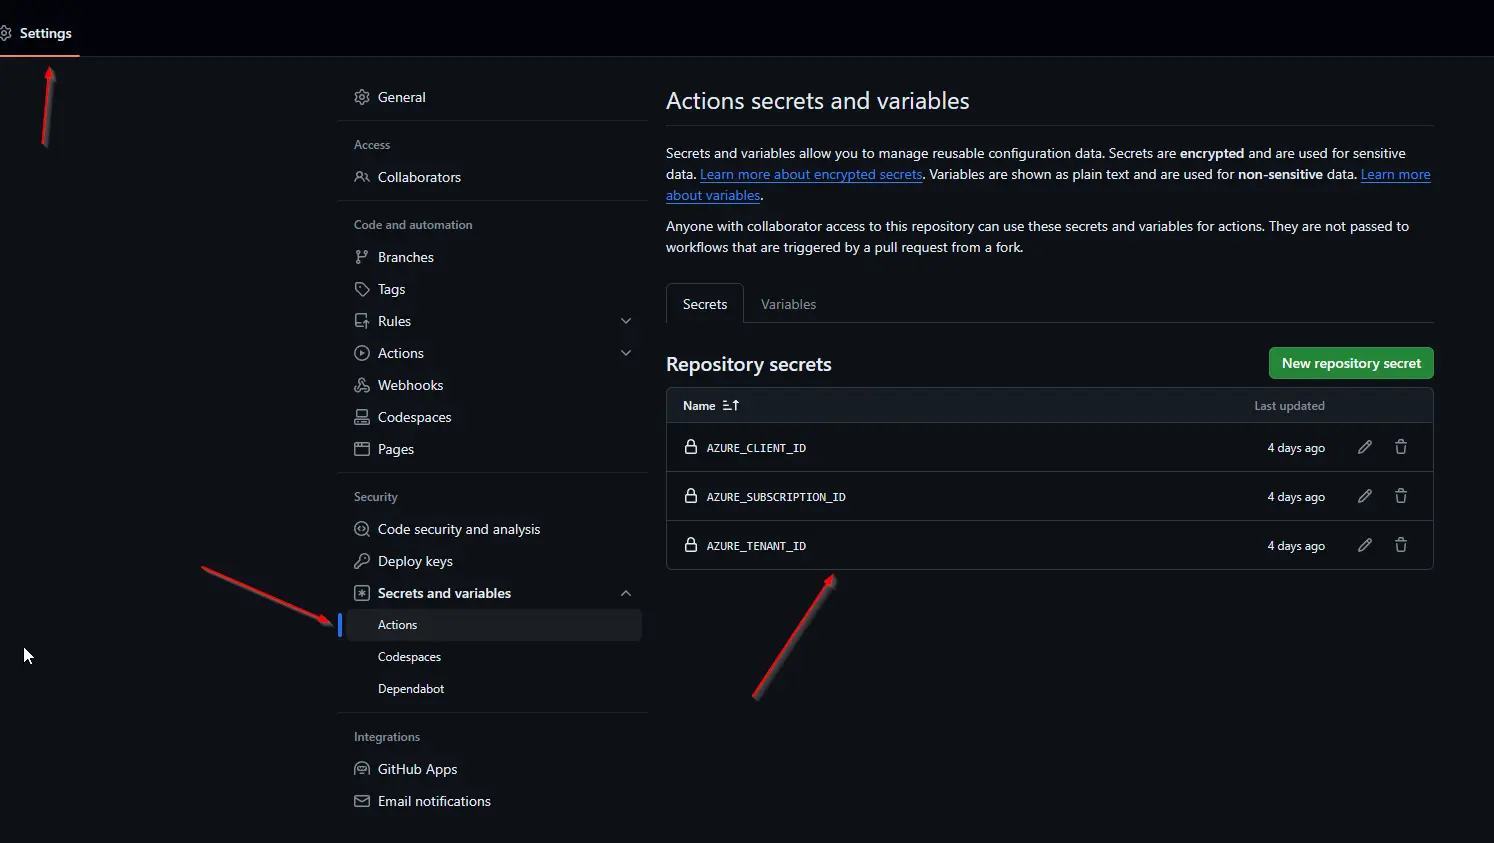Screen dimensions: 1494x843
Task: Click the New repository secret button
Action: click(x=1351, y=363)
